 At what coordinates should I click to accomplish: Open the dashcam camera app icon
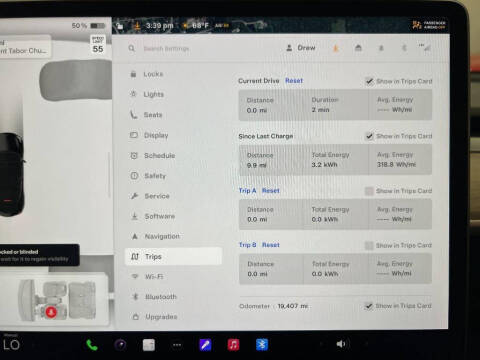click(120, 345)
